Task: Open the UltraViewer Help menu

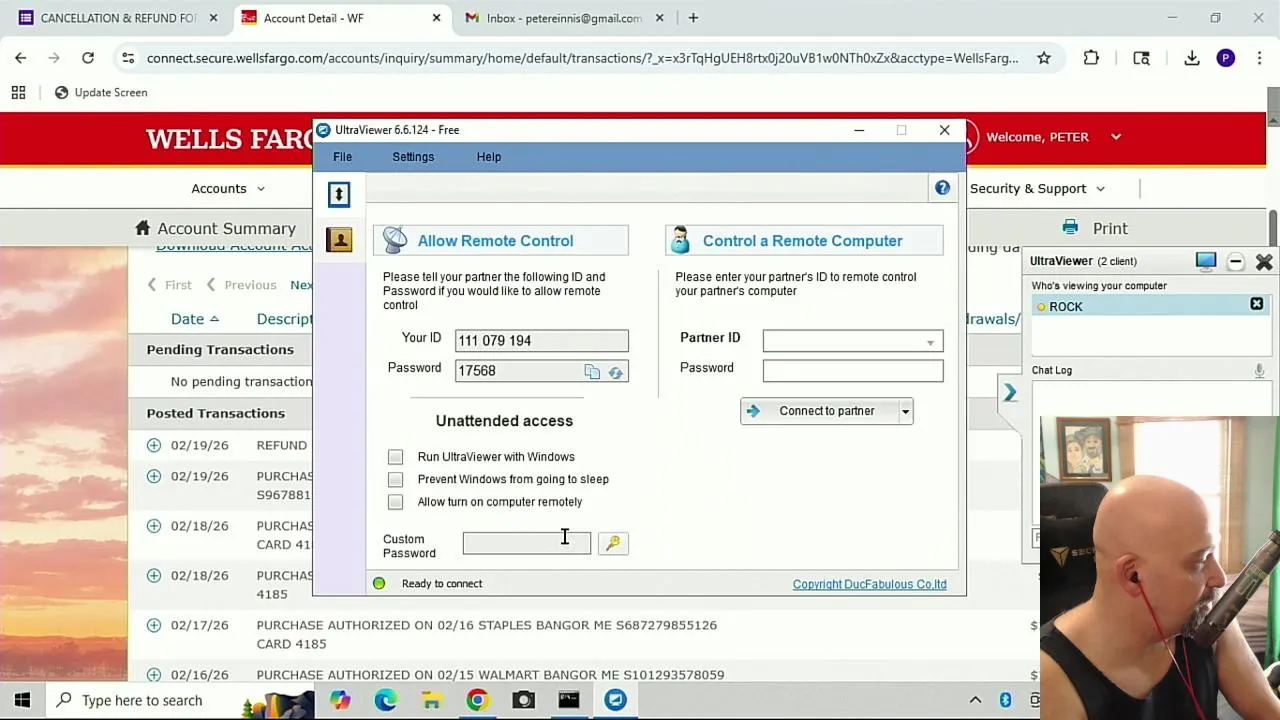Action: [x=489, y=157]
